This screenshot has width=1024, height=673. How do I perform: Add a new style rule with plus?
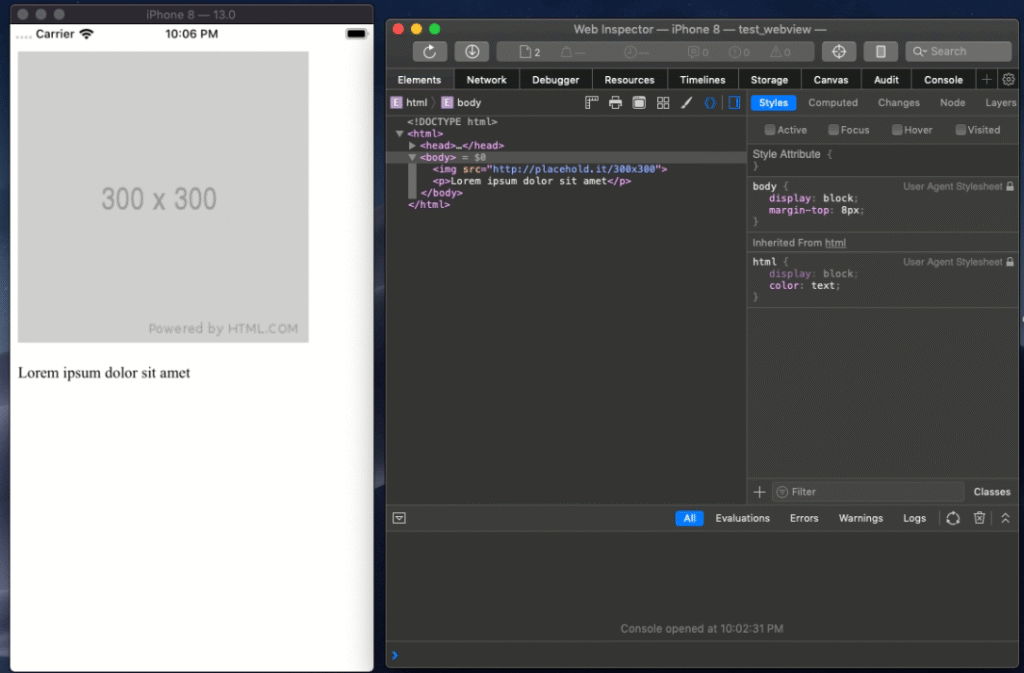coord(759,492)
